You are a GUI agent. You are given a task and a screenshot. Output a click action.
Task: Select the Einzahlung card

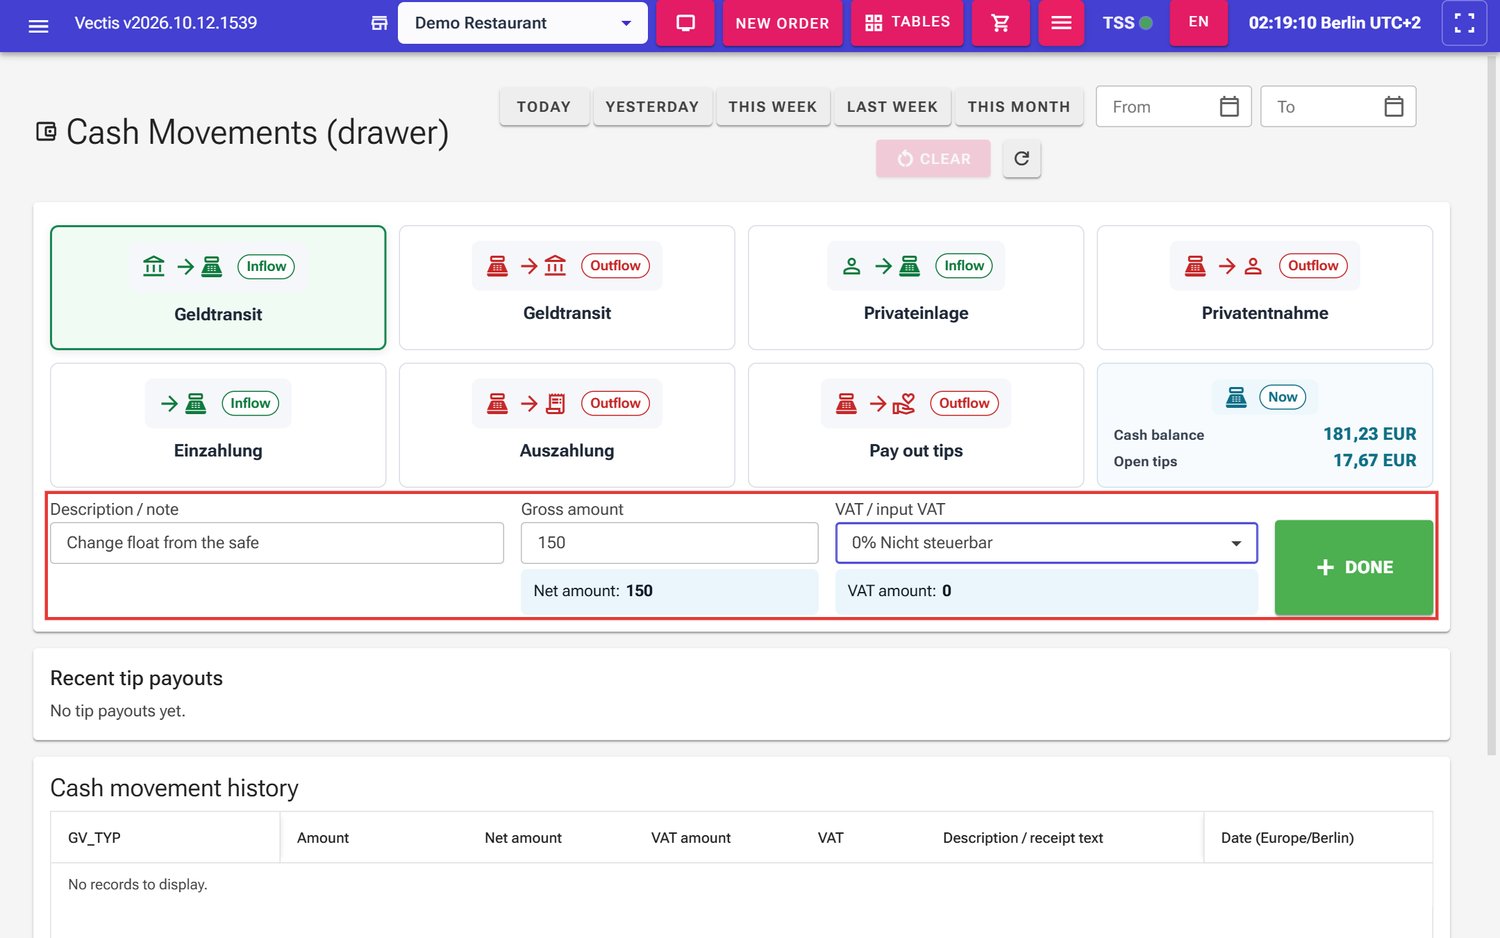click(x=218, y=425)
